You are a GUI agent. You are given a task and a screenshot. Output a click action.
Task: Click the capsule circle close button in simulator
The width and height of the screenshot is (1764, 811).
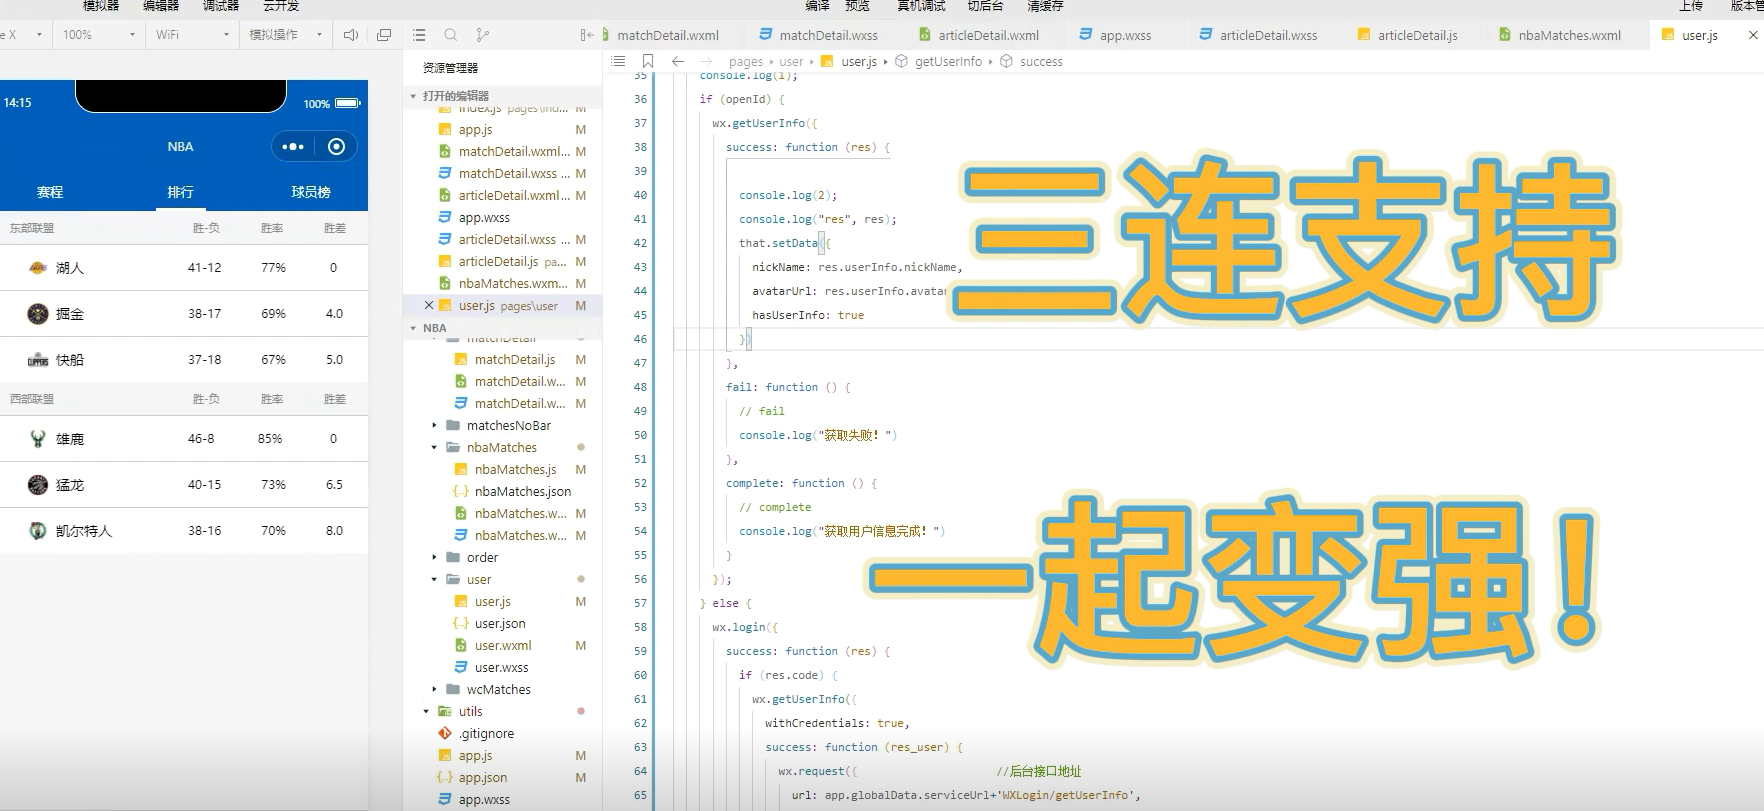[x=337, y=147]
